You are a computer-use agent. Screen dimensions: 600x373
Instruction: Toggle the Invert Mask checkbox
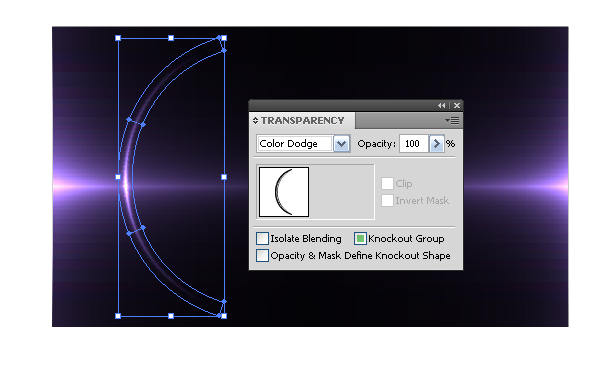pos(387,200)
